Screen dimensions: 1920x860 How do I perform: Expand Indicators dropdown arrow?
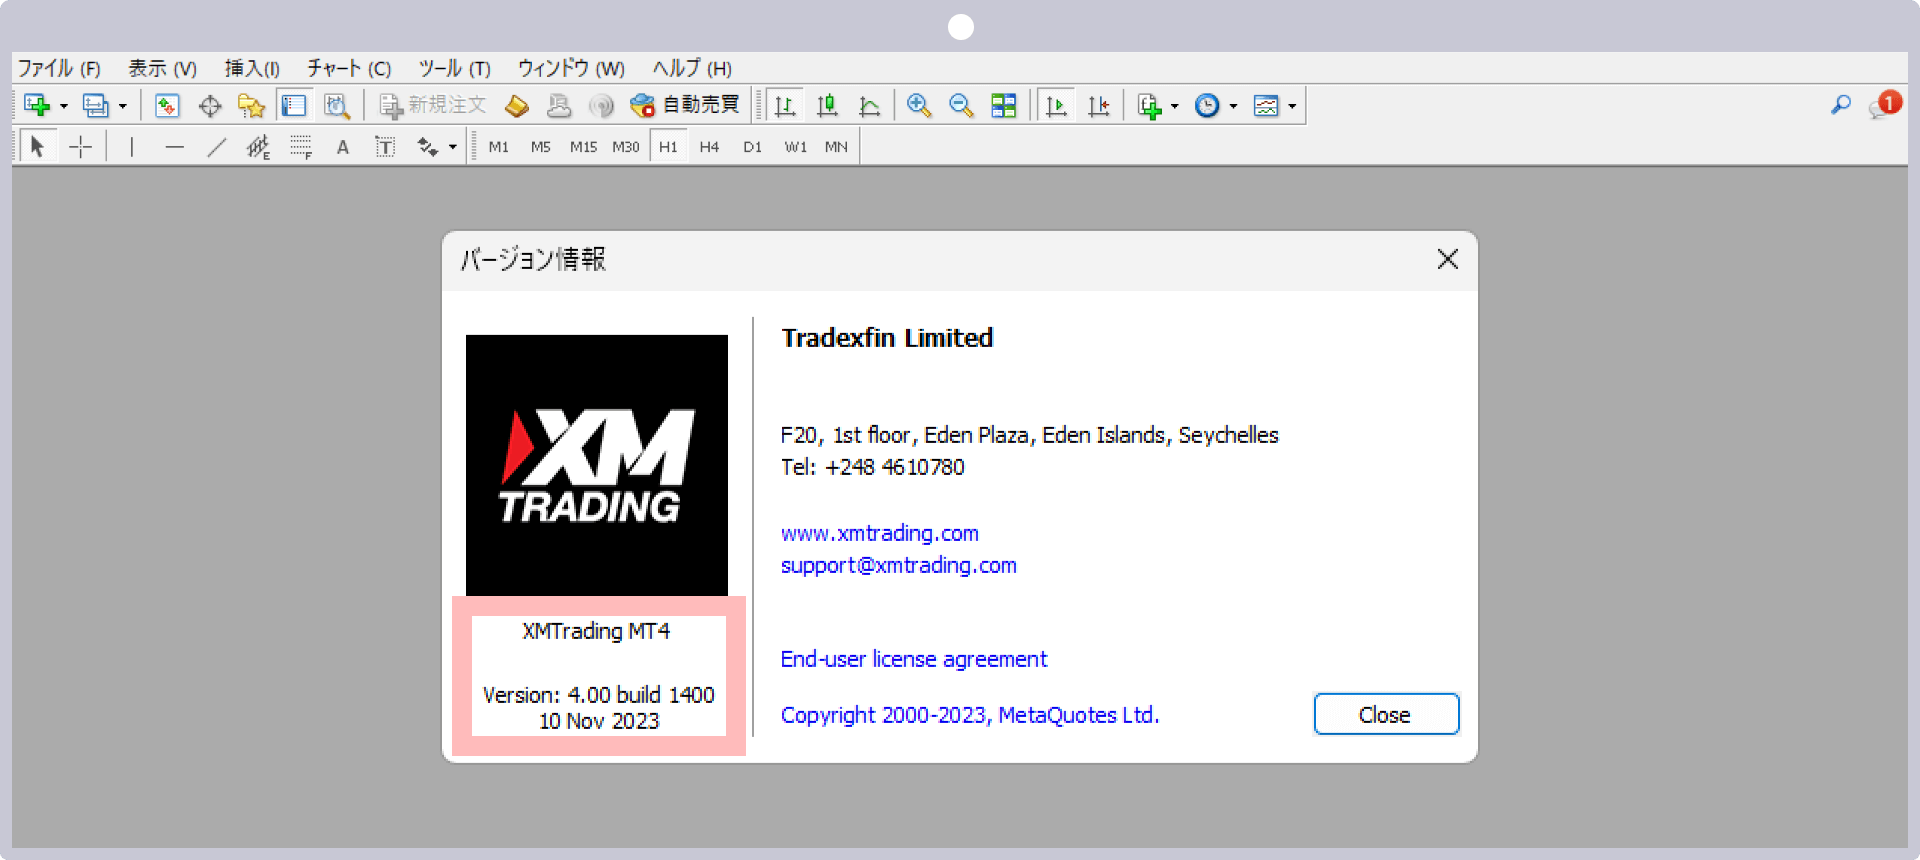coord(1174,106)
